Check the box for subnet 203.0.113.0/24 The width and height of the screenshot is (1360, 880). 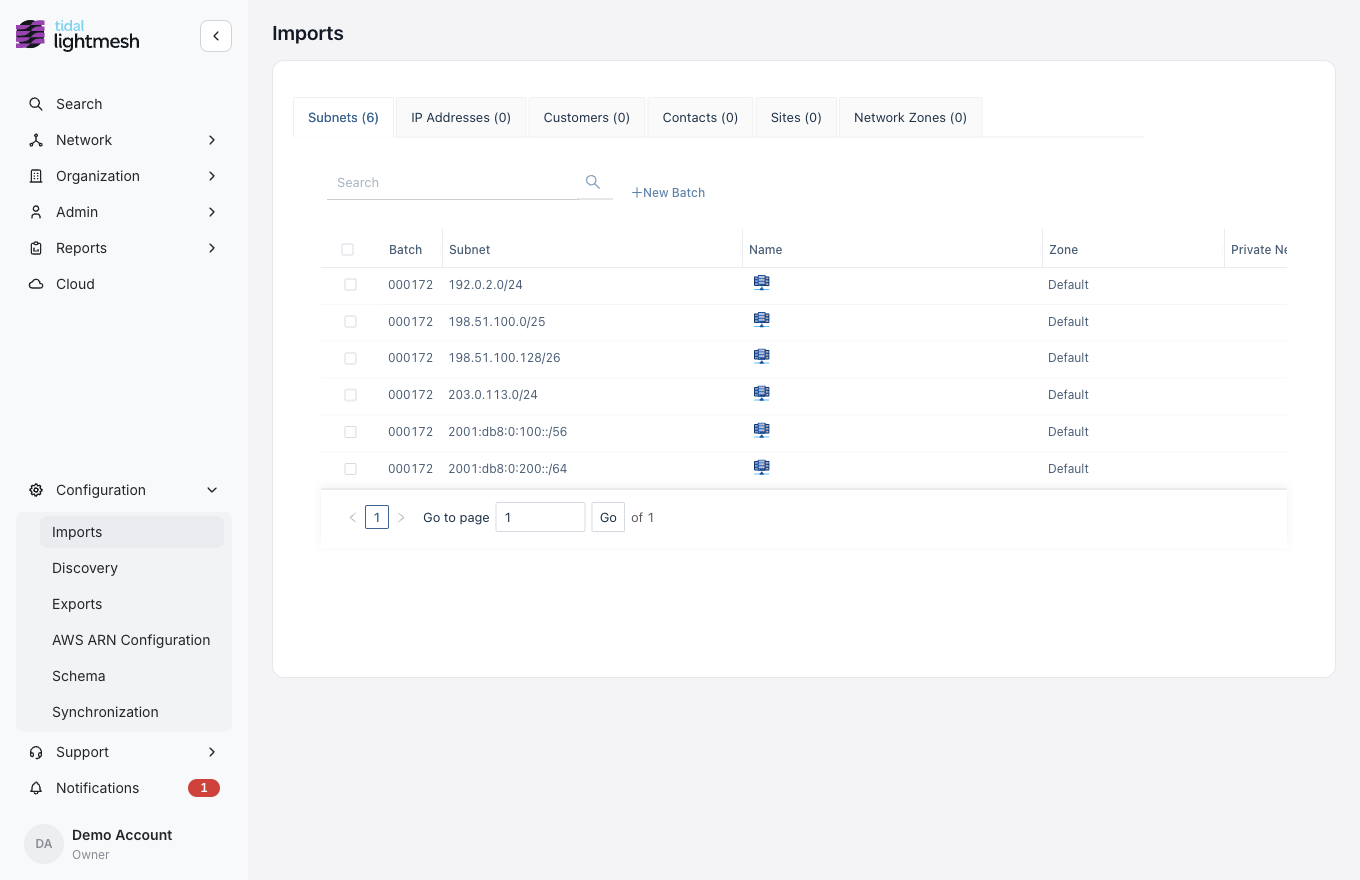[x=351, y=395]
